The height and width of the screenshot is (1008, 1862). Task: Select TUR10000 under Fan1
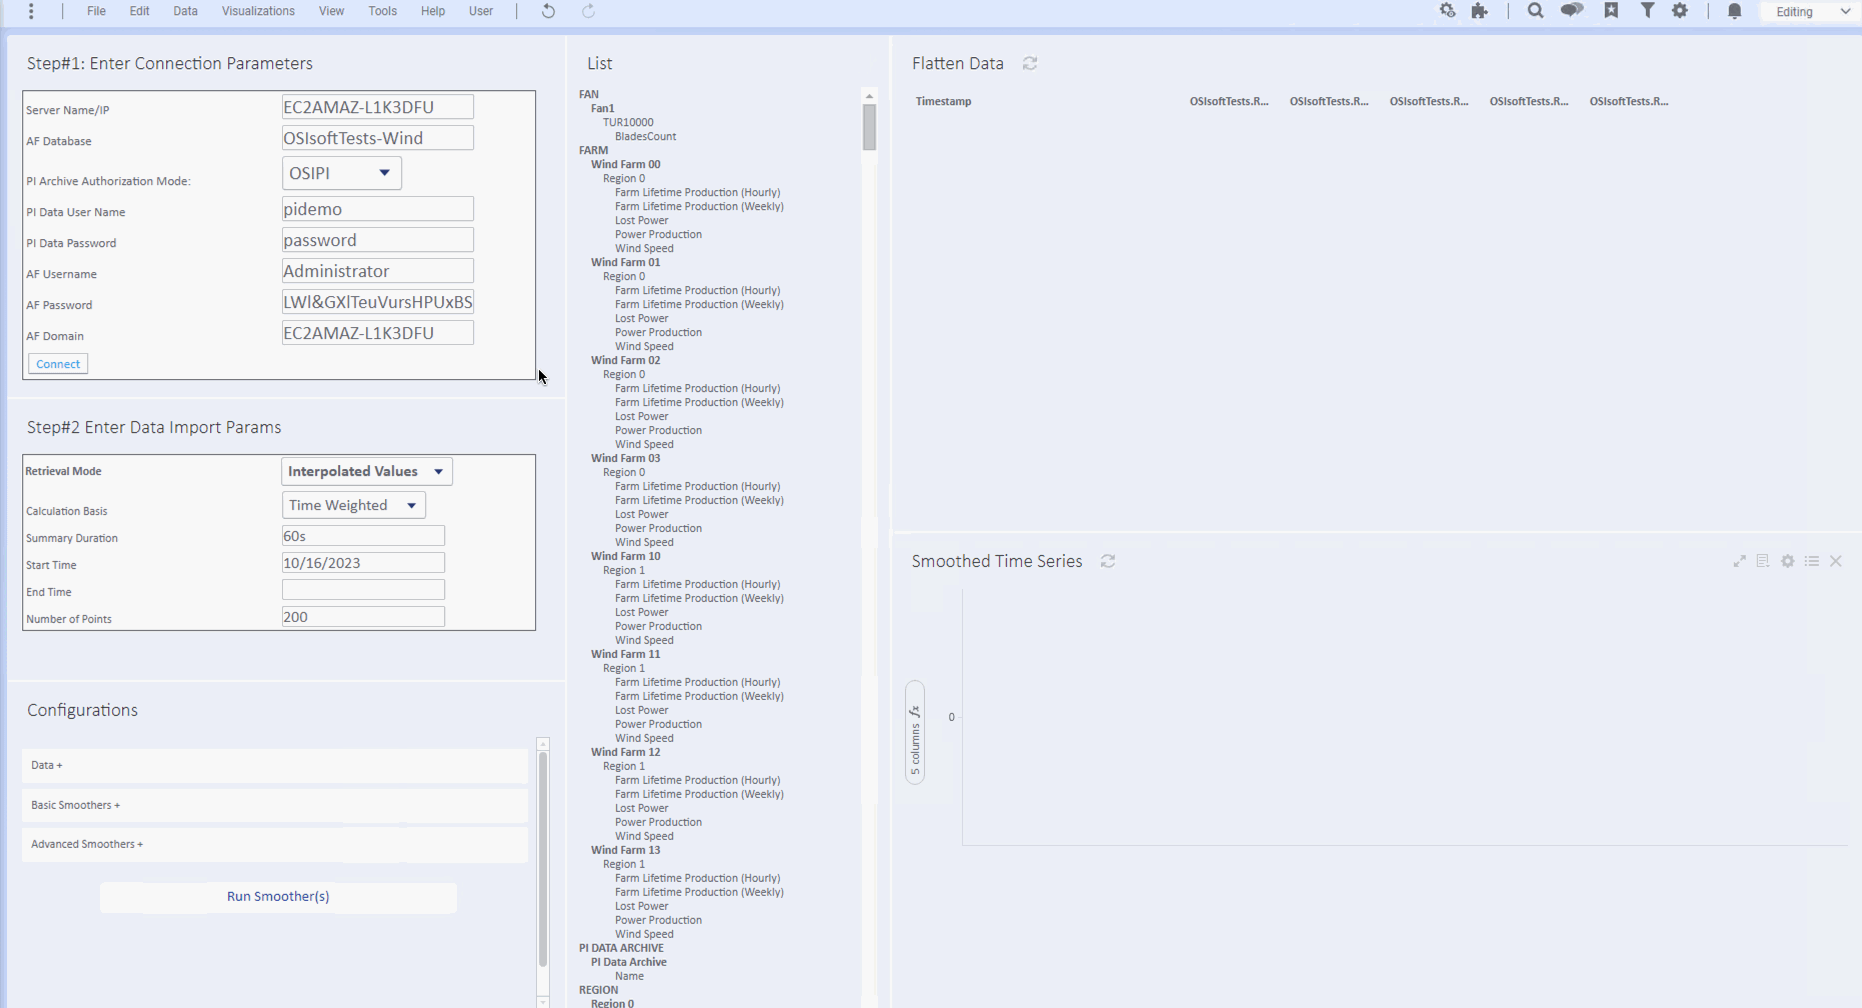click(628, 122)
